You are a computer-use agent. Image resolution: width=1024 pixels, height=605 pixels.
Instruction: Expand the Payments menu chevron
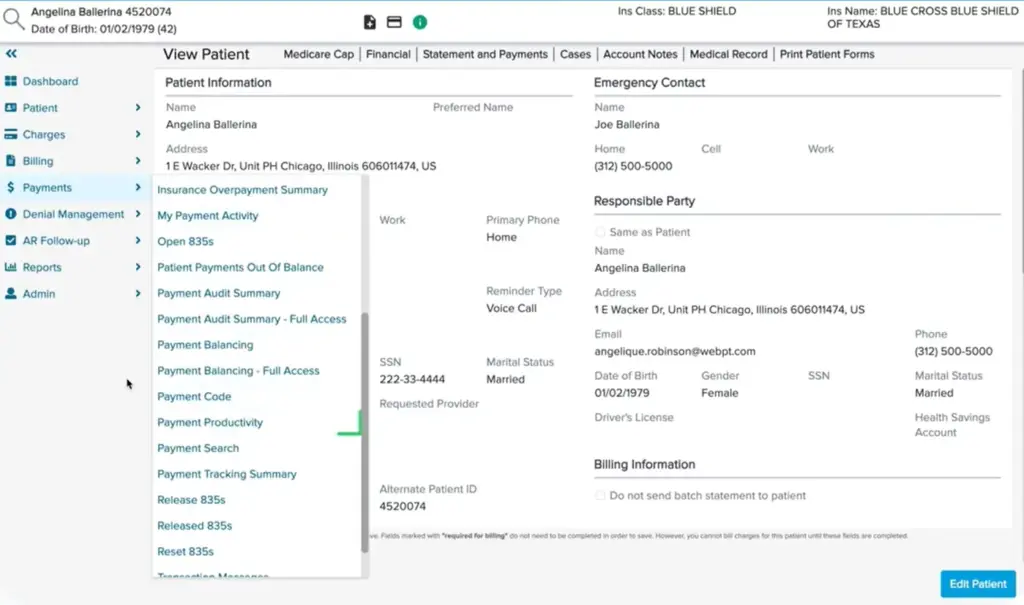pyautogui.click(x=138, y=188)
